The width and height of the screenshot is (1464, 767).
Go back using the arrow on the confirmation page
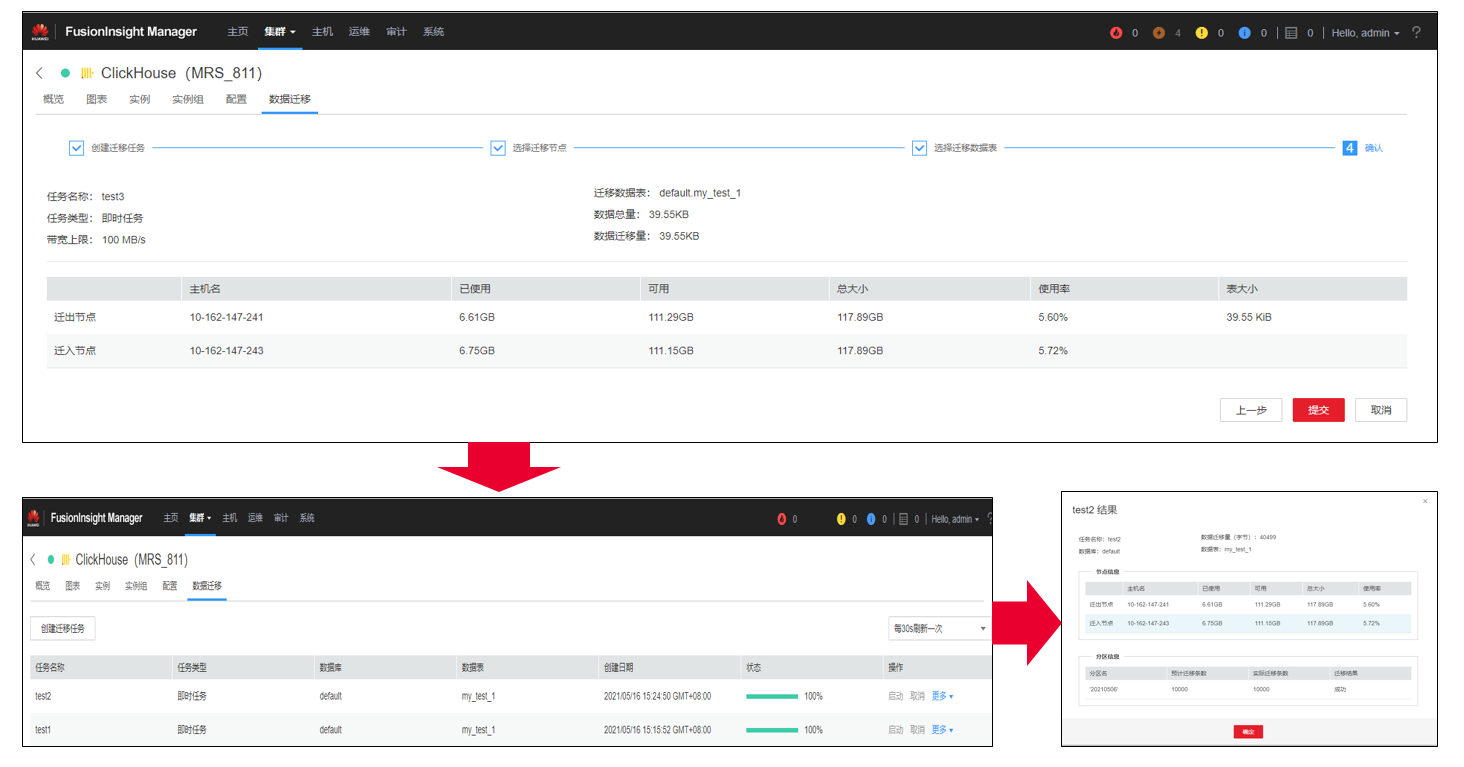(x=40, y=73)
